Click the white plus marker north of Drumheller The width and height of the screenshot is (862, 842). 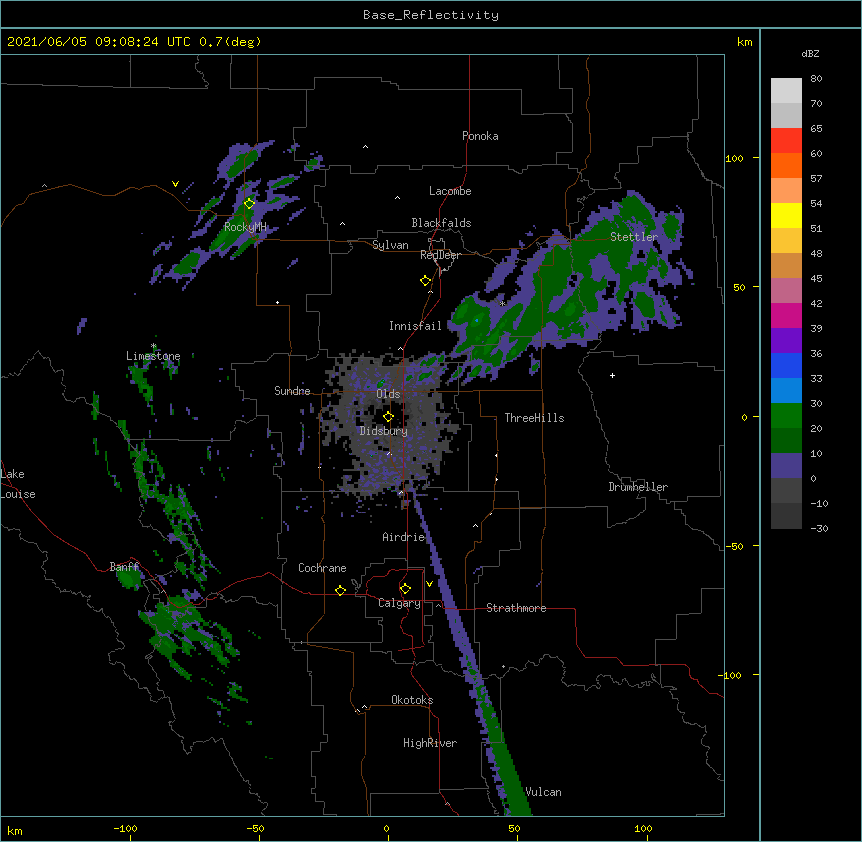point(612,375)
